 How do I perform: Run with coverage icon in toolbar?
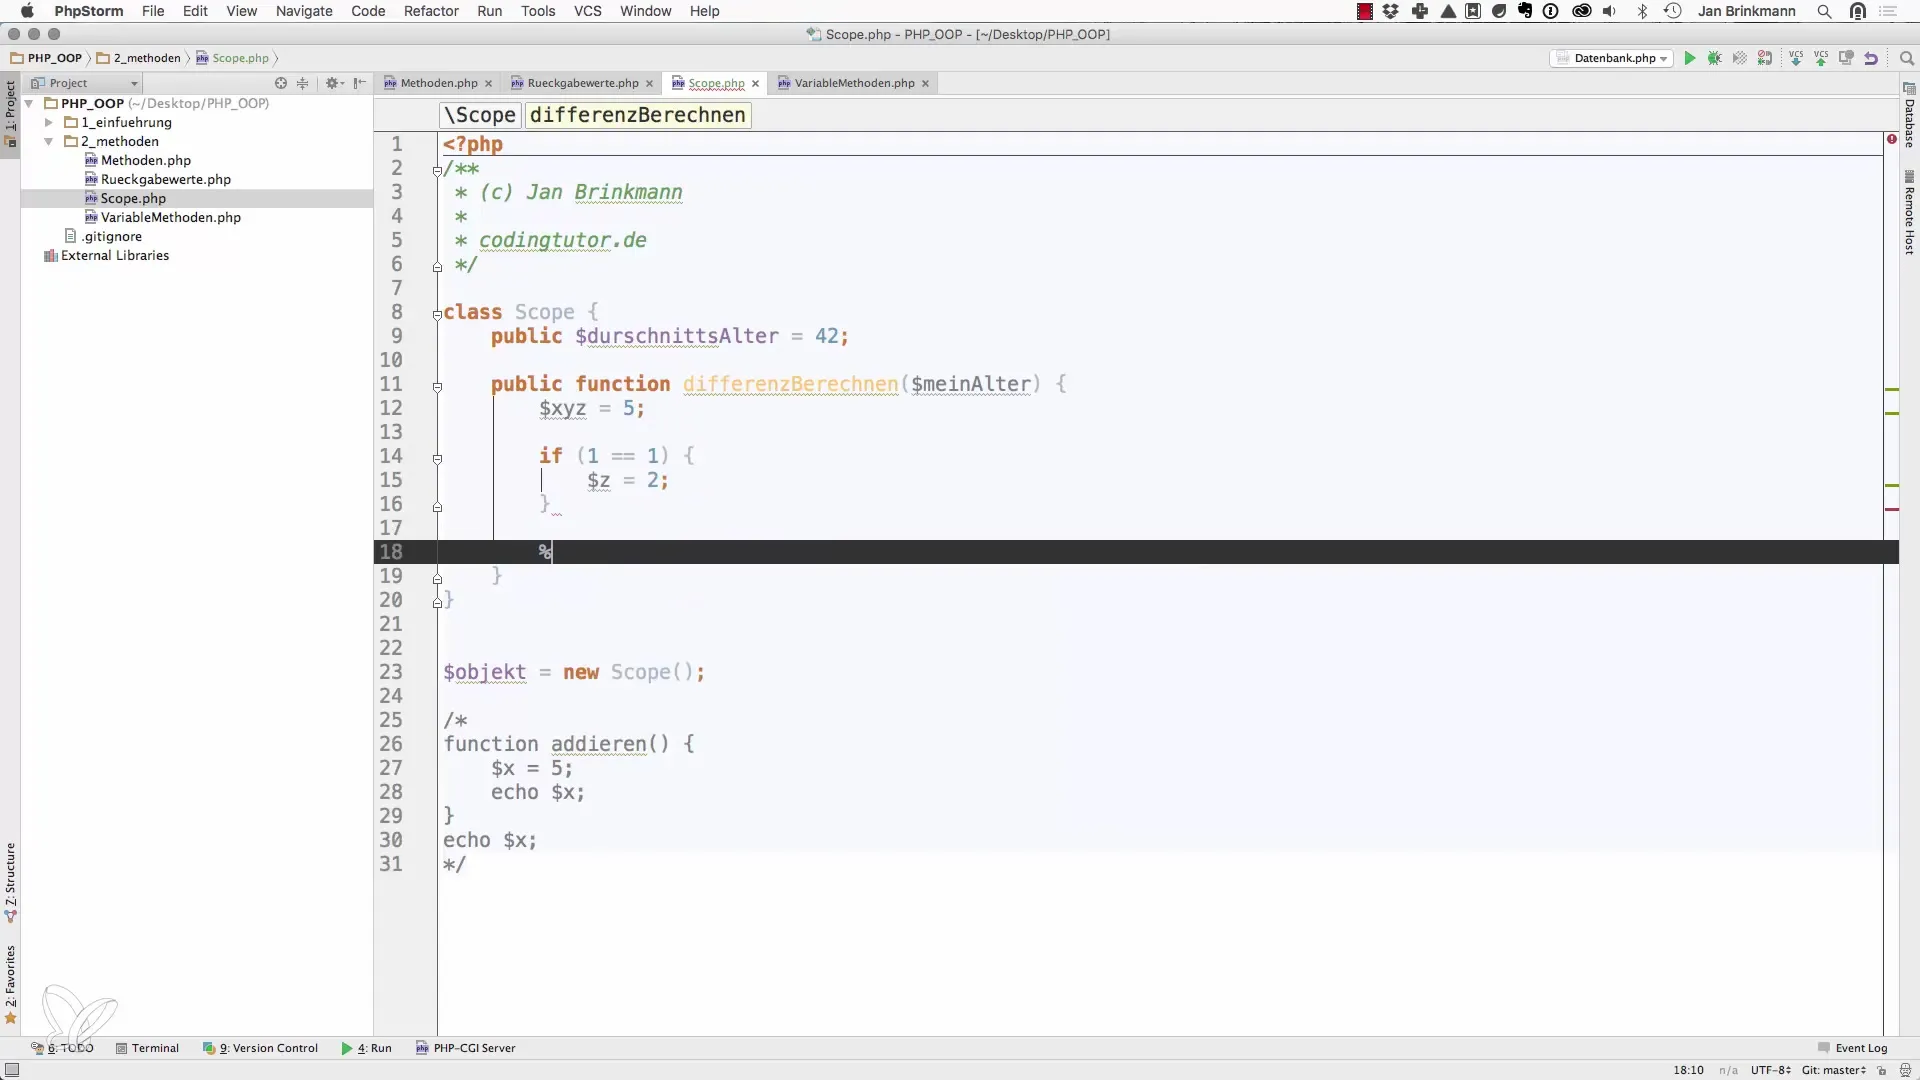(1739, 58)
